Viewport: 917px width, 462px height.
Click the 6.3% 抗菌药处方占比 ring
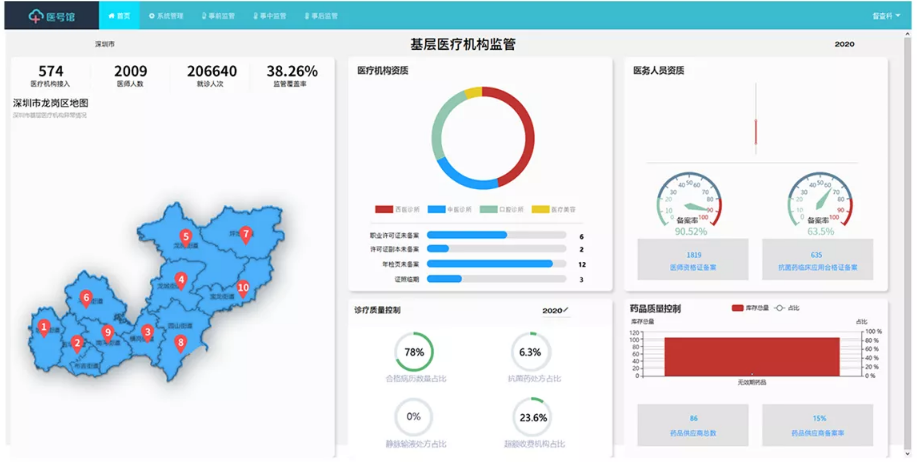pyautogui.click(x=531, y=352)
